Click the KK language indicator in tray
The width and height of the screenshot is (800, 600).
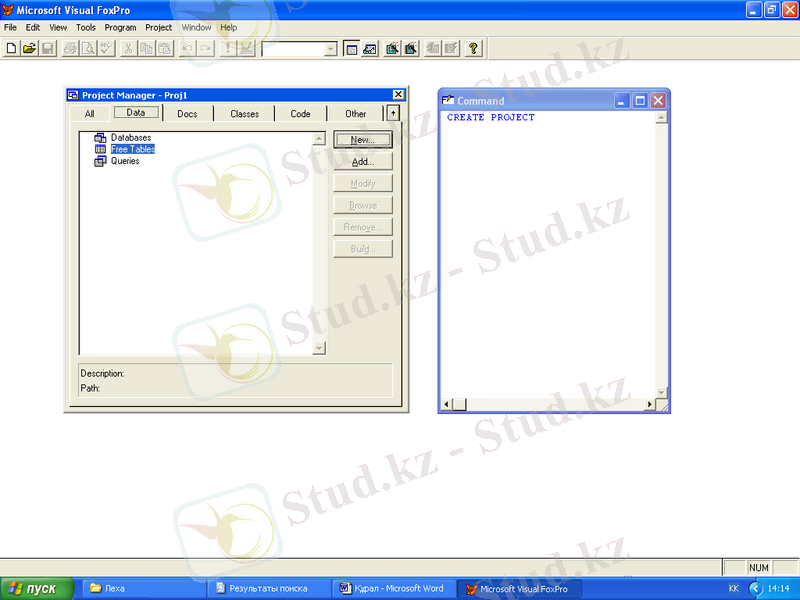point(734,588)
